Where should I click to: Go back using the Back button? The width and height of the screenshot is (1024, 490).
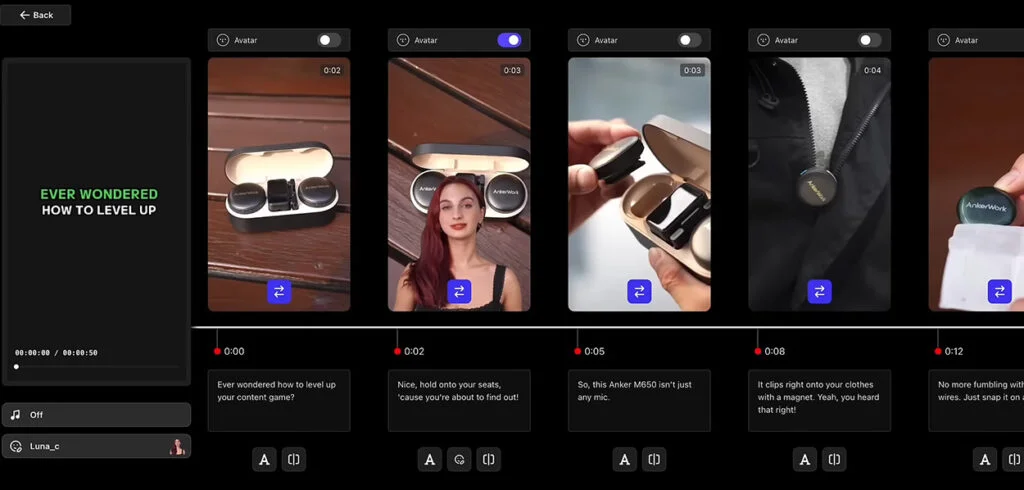36,15
